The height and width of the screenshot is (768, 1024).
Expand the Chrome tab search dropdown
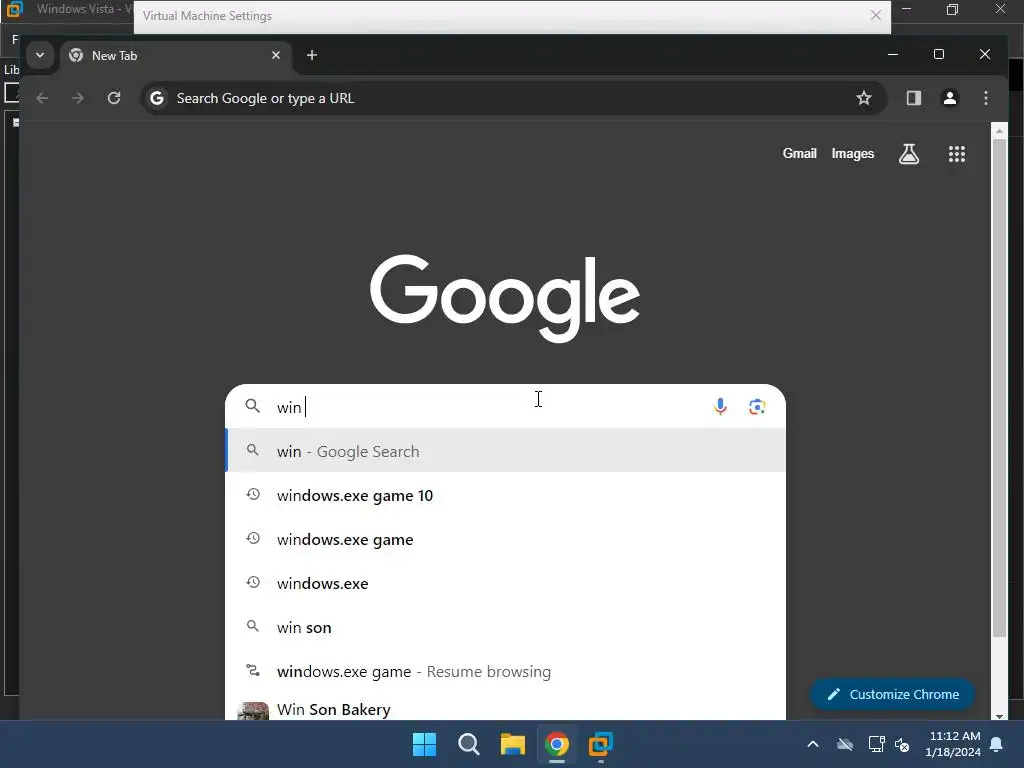pos(40,55)
